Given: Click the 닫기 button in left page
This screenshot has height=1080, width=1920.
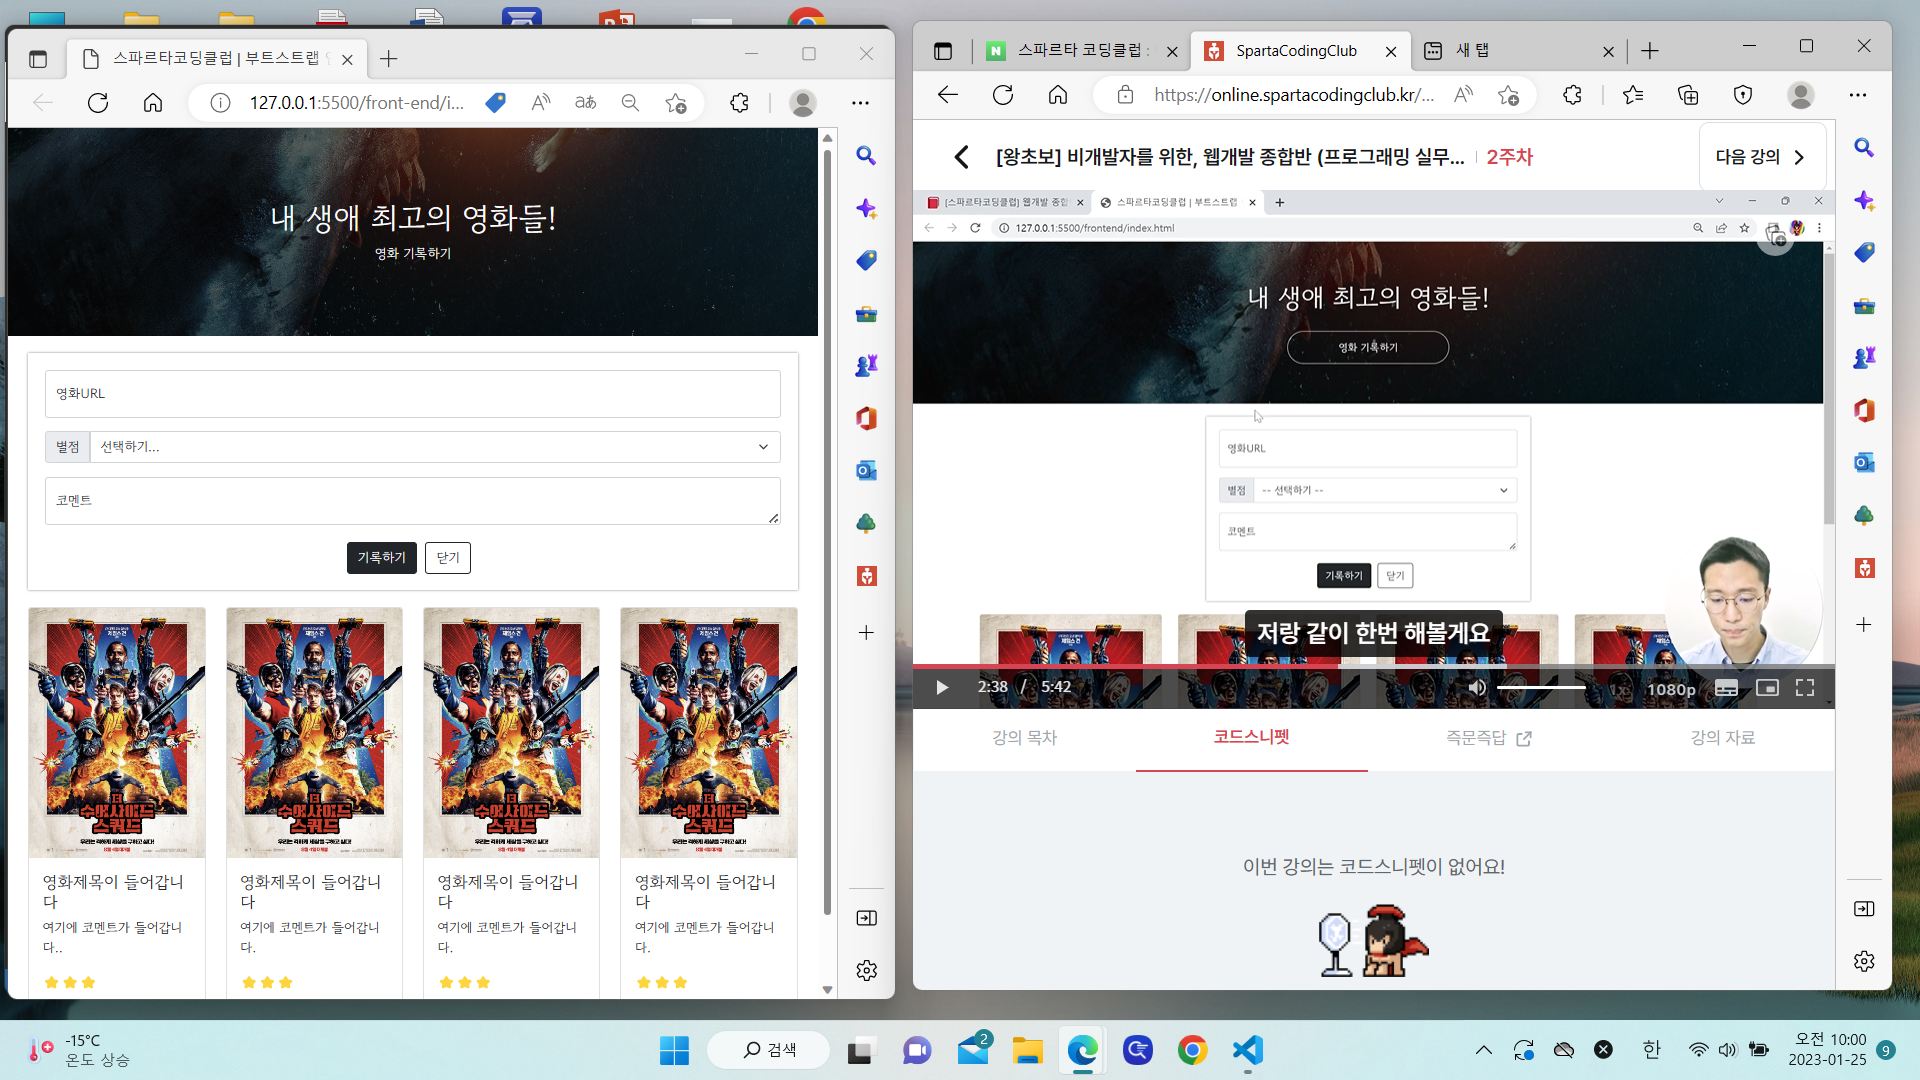Looking at the screenshot, I should click(x=448, y=558).
